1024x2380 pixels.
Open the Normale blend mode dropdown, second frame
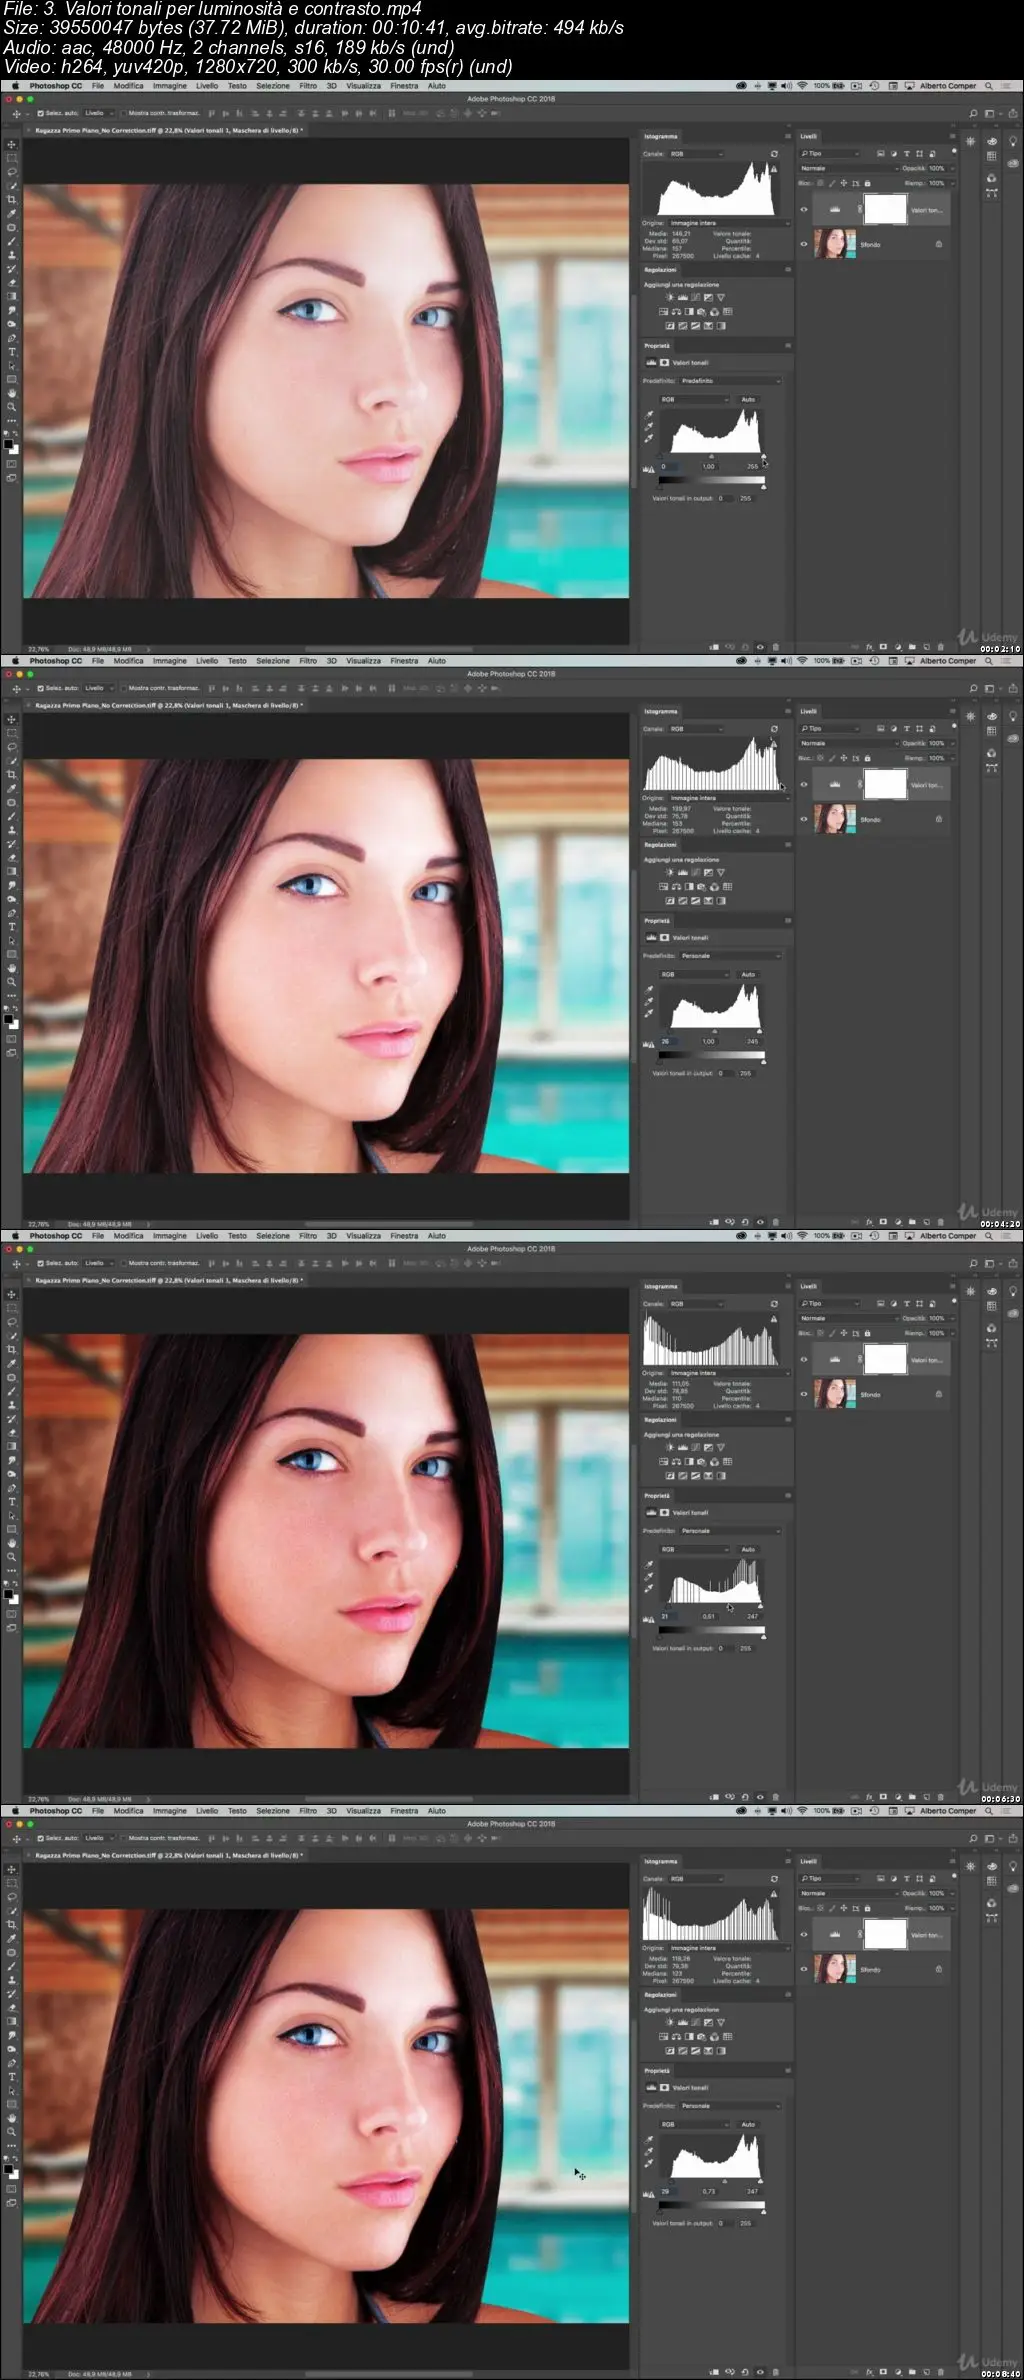848,743
